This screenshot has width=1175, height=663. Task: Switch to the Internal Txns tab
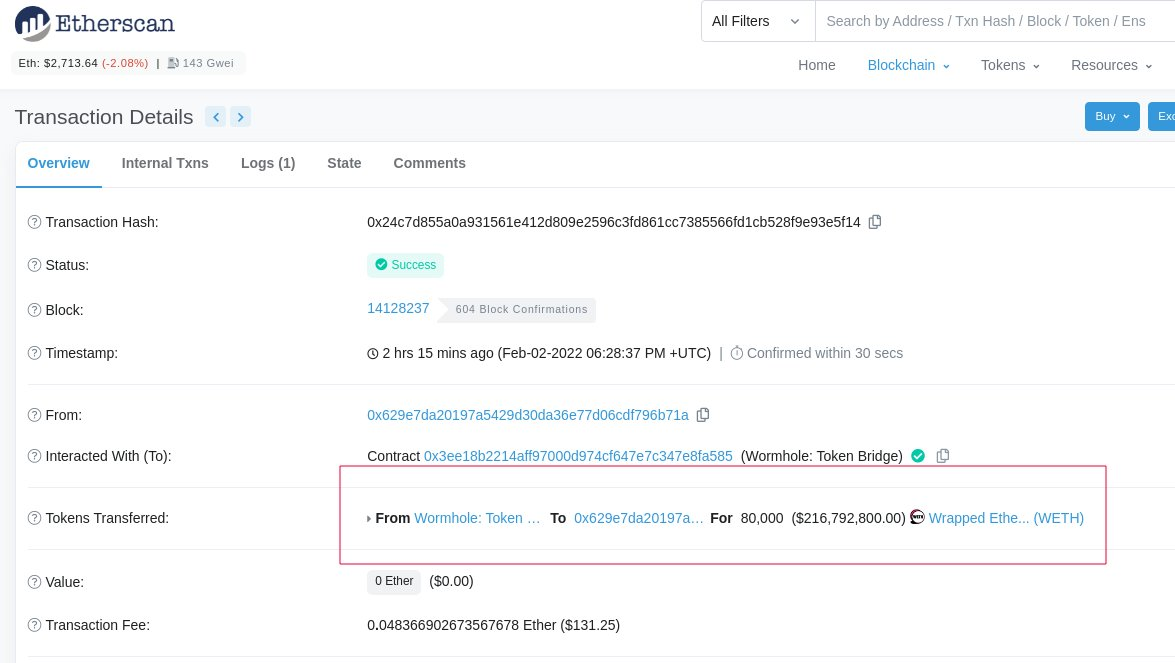coord(165,163)
